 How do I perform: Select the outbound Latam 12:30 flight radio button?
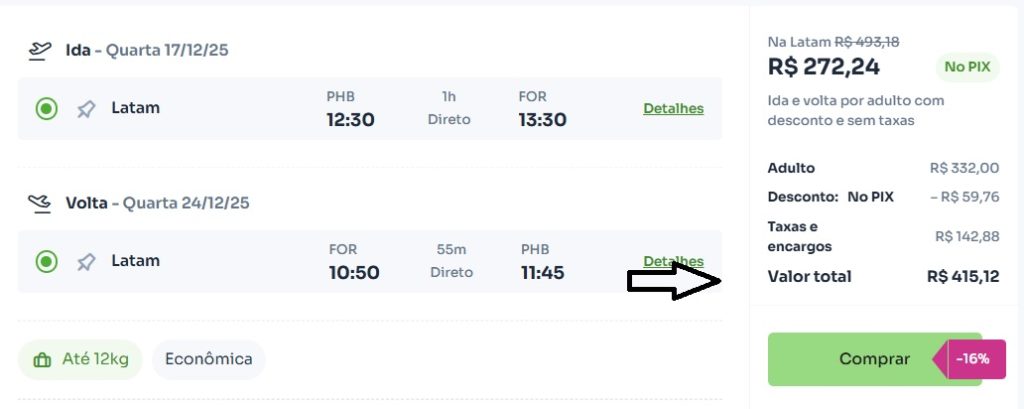(x=46, y=108)
